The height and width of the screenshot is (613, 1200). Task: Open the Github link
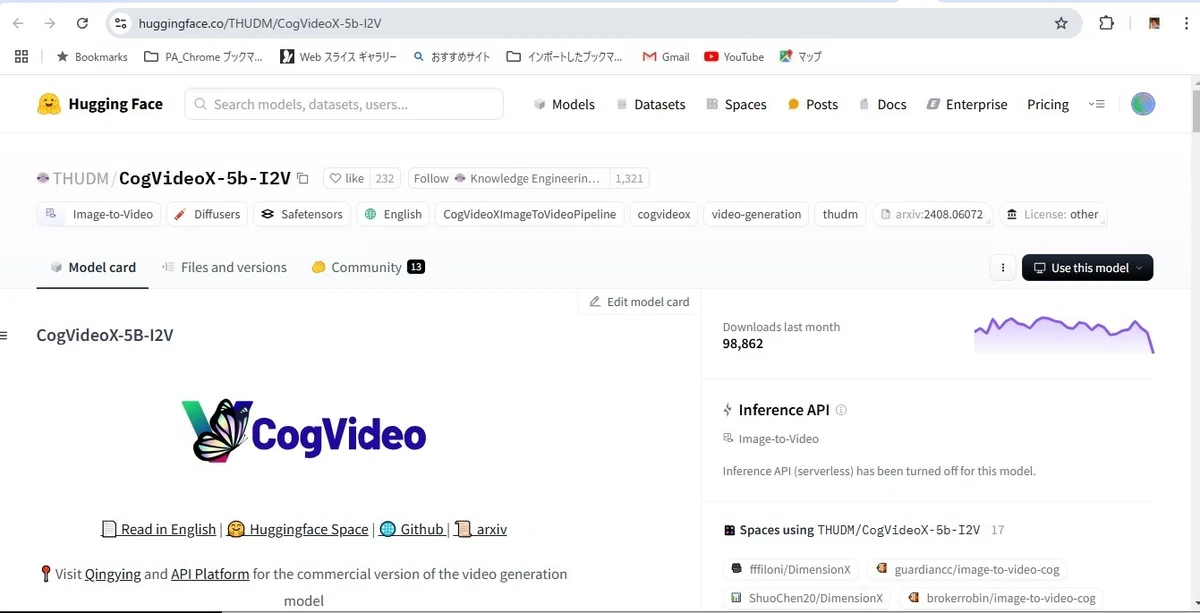(x=411, y=529)
